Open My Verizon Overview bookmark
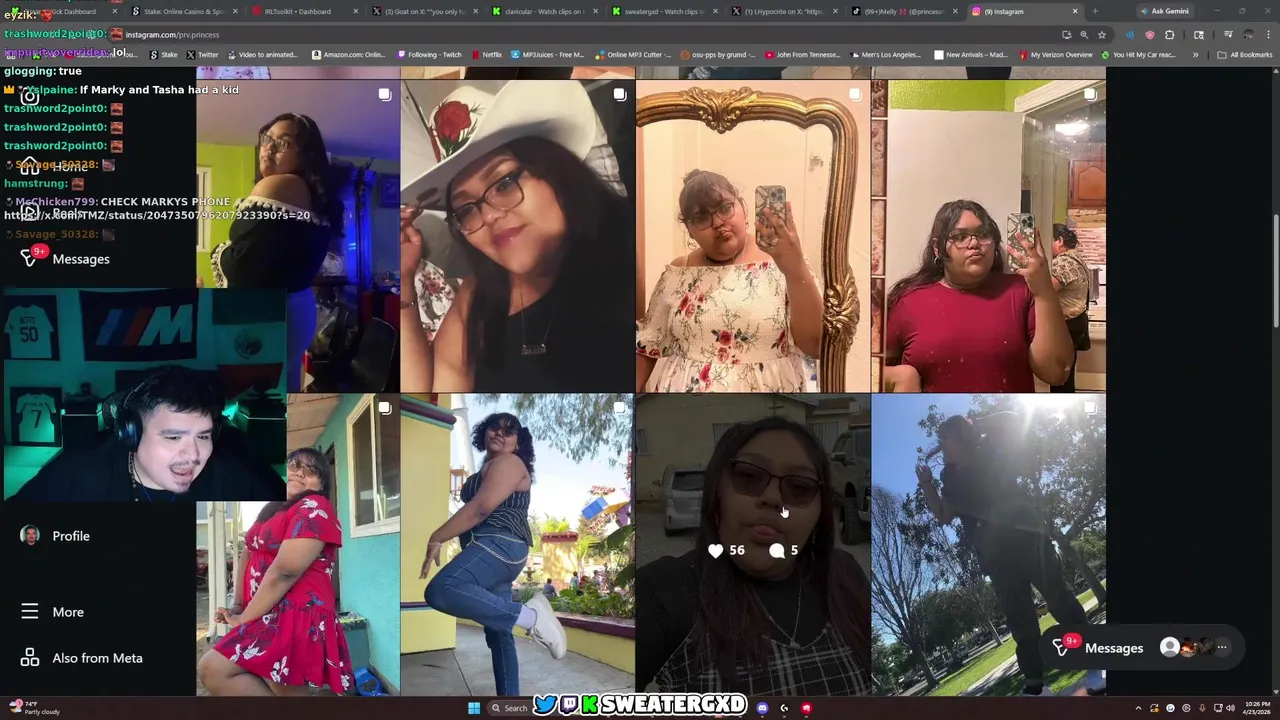Image resolution: width=1280 pixels, height=720 pixels. tap(1055, 55)
